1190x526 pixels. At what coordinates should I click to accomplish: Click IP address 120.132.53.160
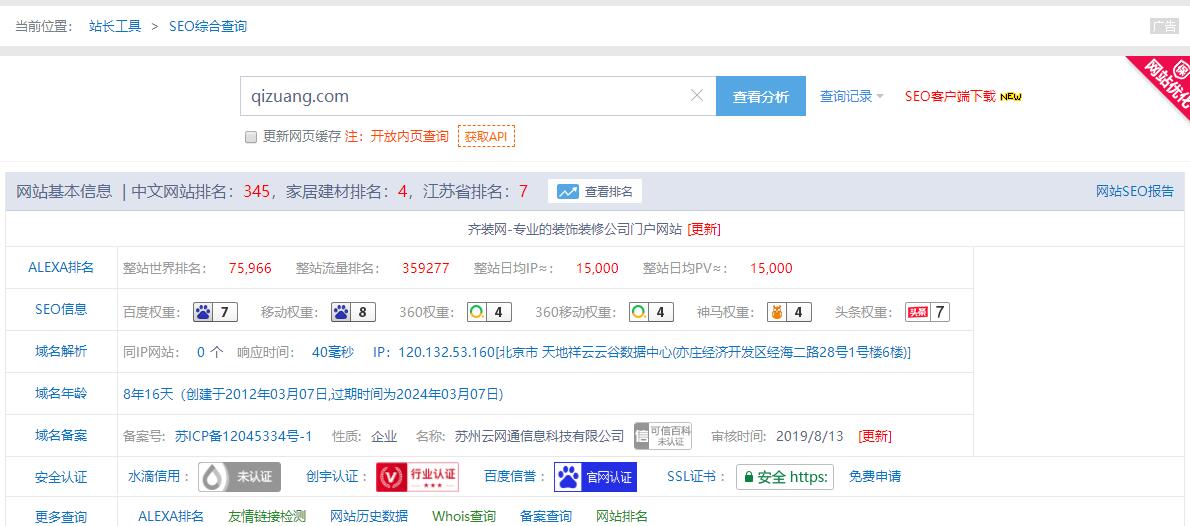446,352
